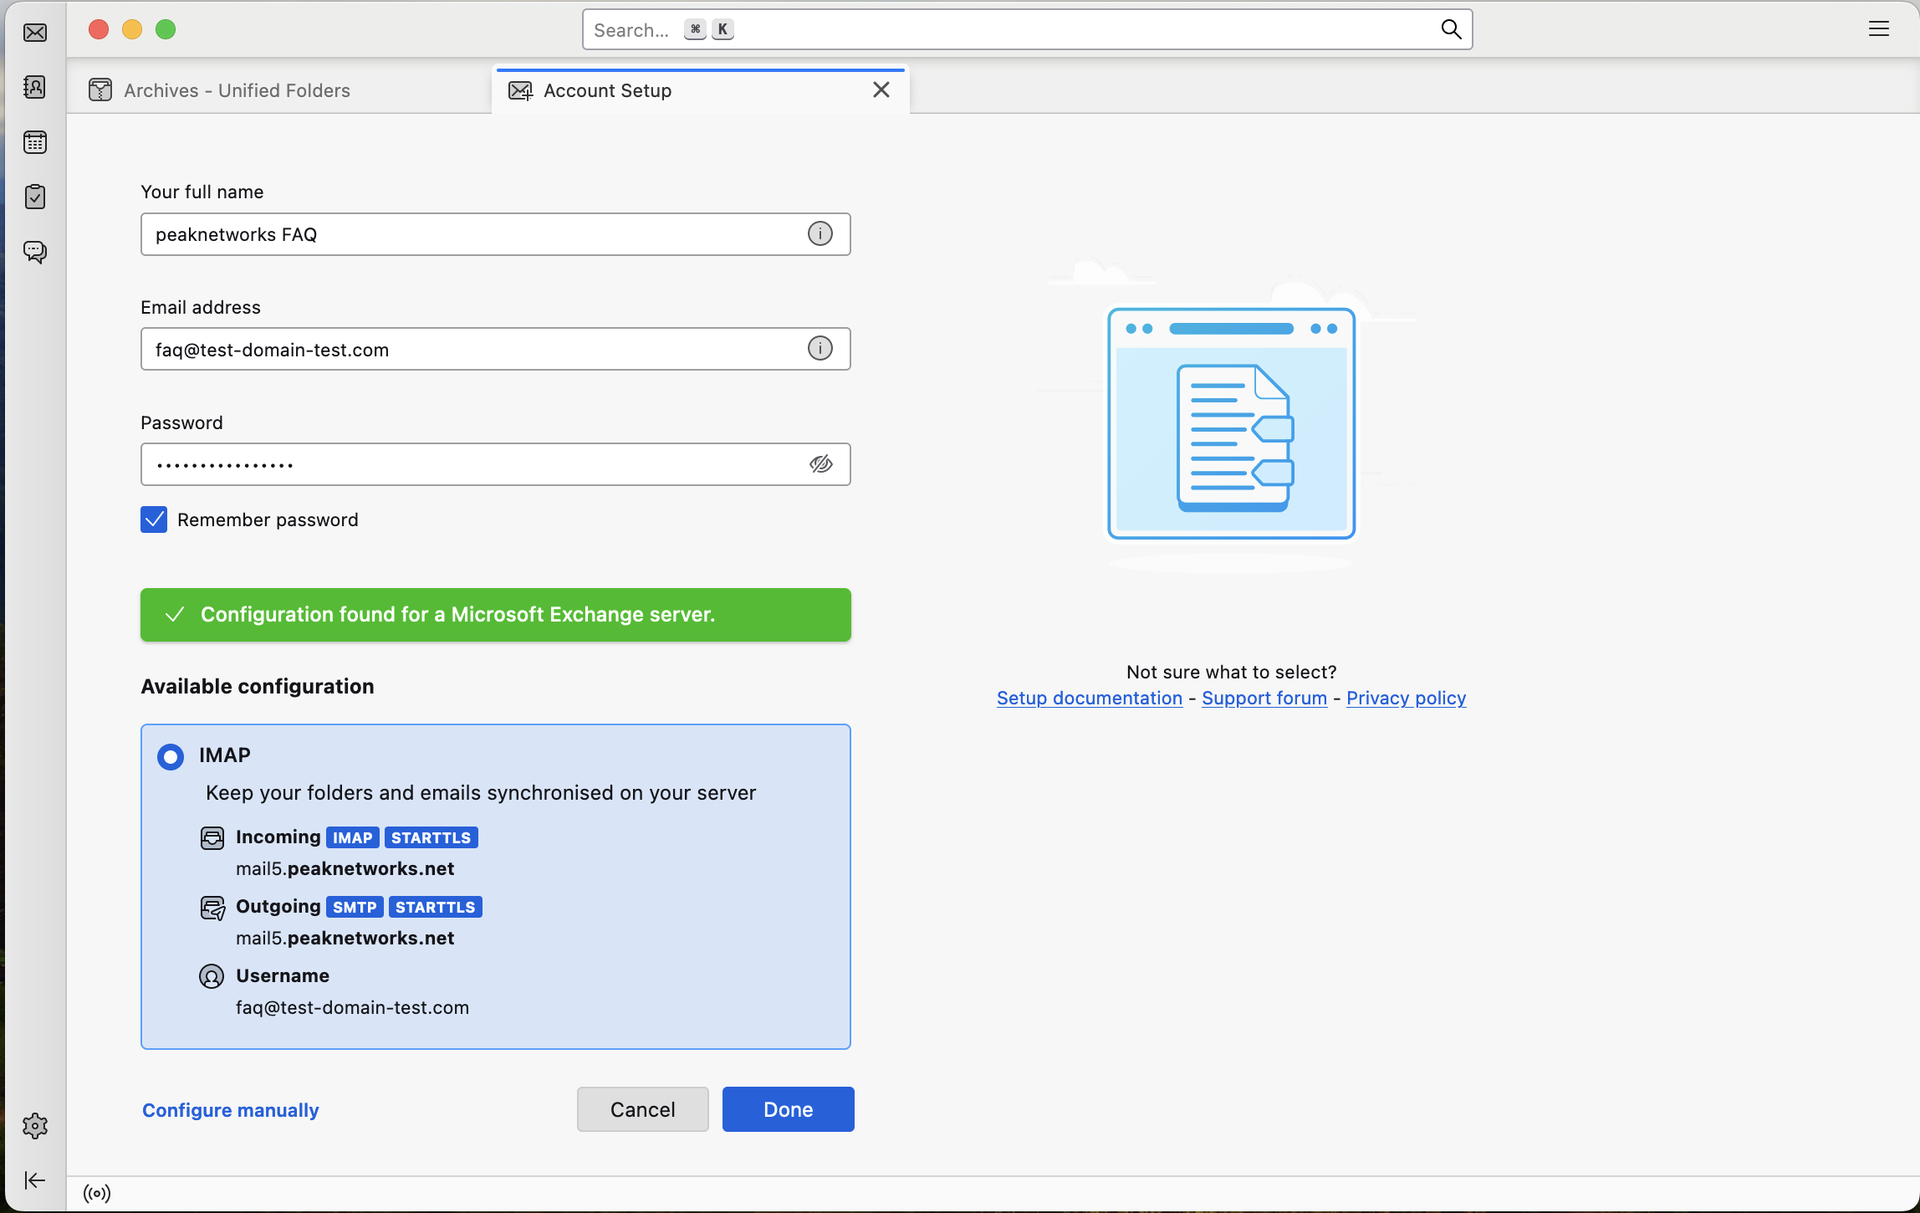Open the Setup documentation link

[1089, 698]
